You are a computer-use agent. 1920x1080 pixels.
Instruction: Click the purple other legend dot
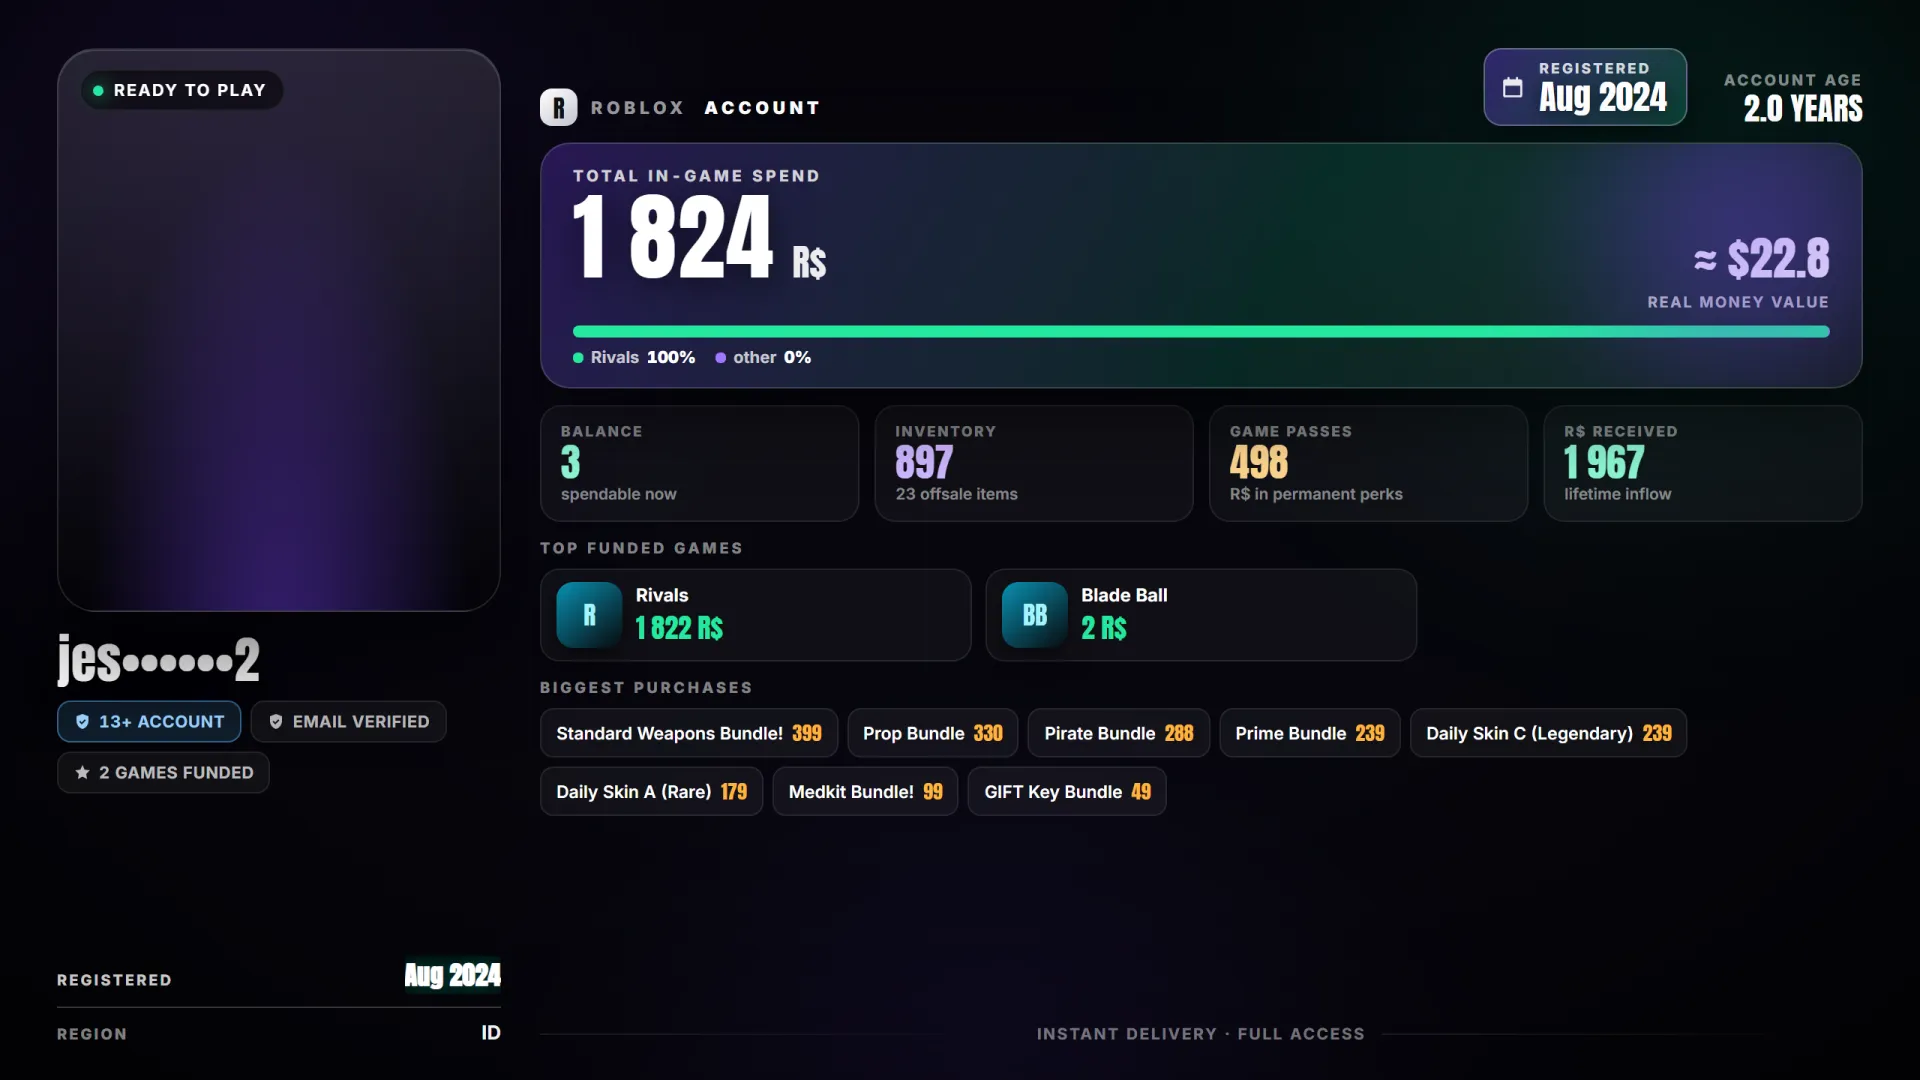click(x=720, y=358)
